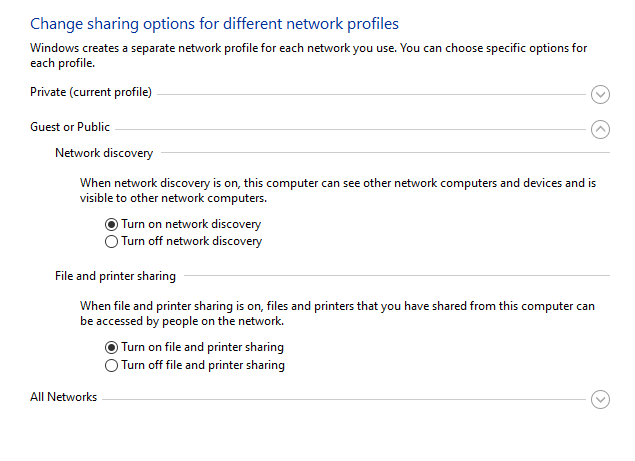The height and width of the screenshot is (461, 635).
Task: Collapse the Guest or Public chevron
Action: click(x=600, y=130)
